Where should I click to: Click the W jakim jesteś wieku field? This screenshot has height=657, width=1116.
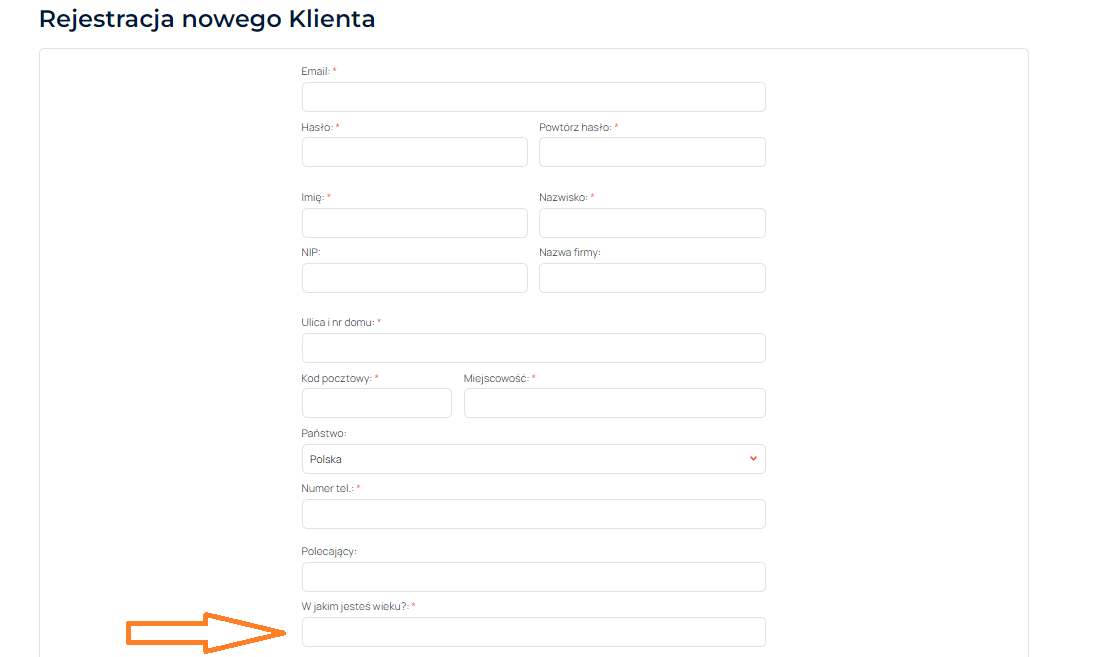[x=533, y=632]
